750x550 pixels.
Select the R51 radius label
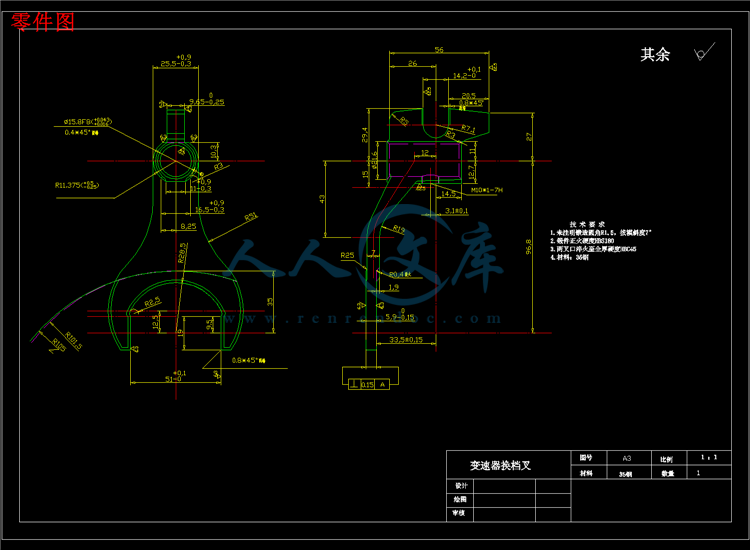(251, 217)
